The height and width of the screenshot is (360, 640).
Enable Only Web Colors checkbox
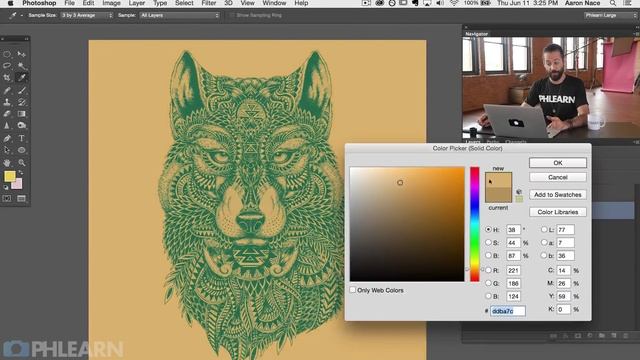click(x=353, y=290)
